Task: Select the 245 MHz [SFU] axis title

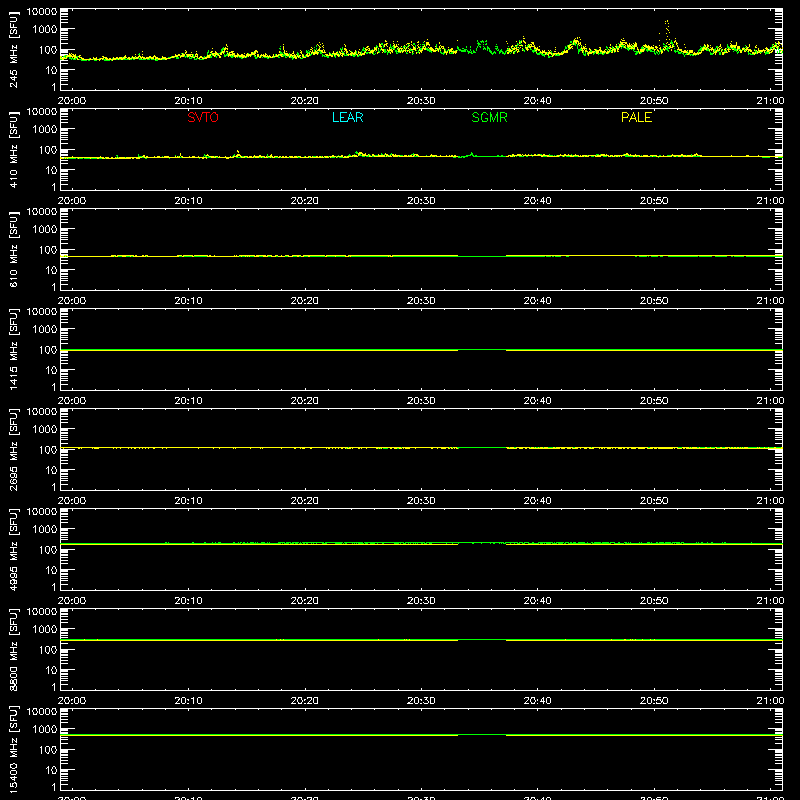Action: tap(14, 49)
